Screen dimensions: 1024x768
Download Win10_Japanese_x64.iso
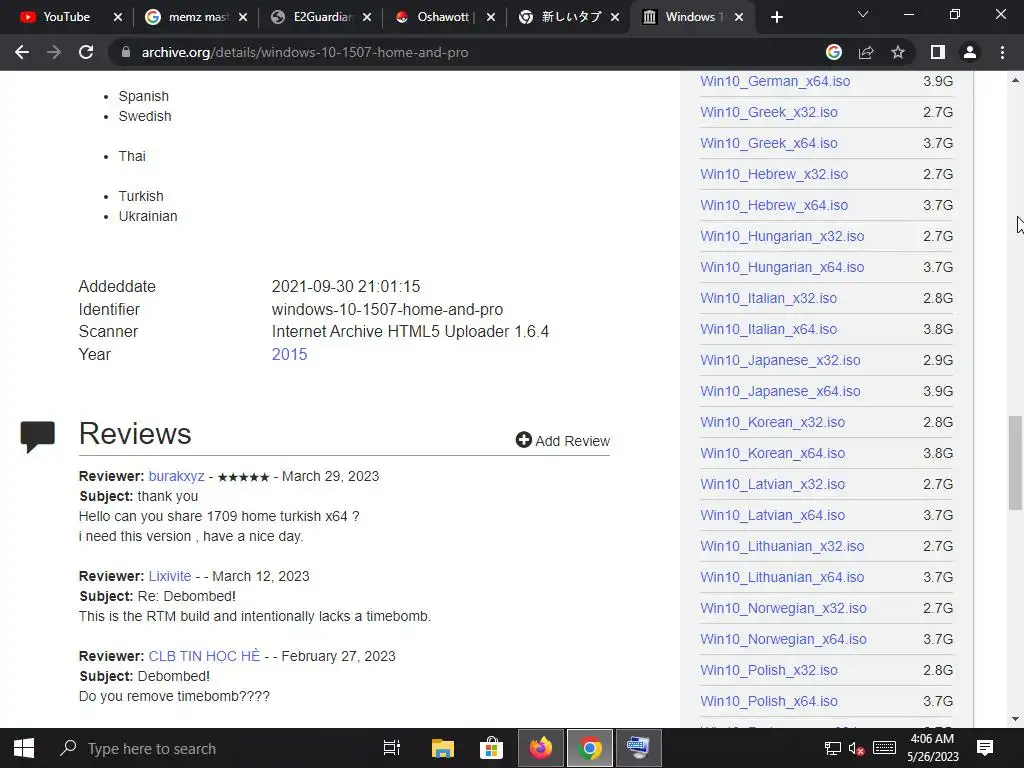click(780, 391)
